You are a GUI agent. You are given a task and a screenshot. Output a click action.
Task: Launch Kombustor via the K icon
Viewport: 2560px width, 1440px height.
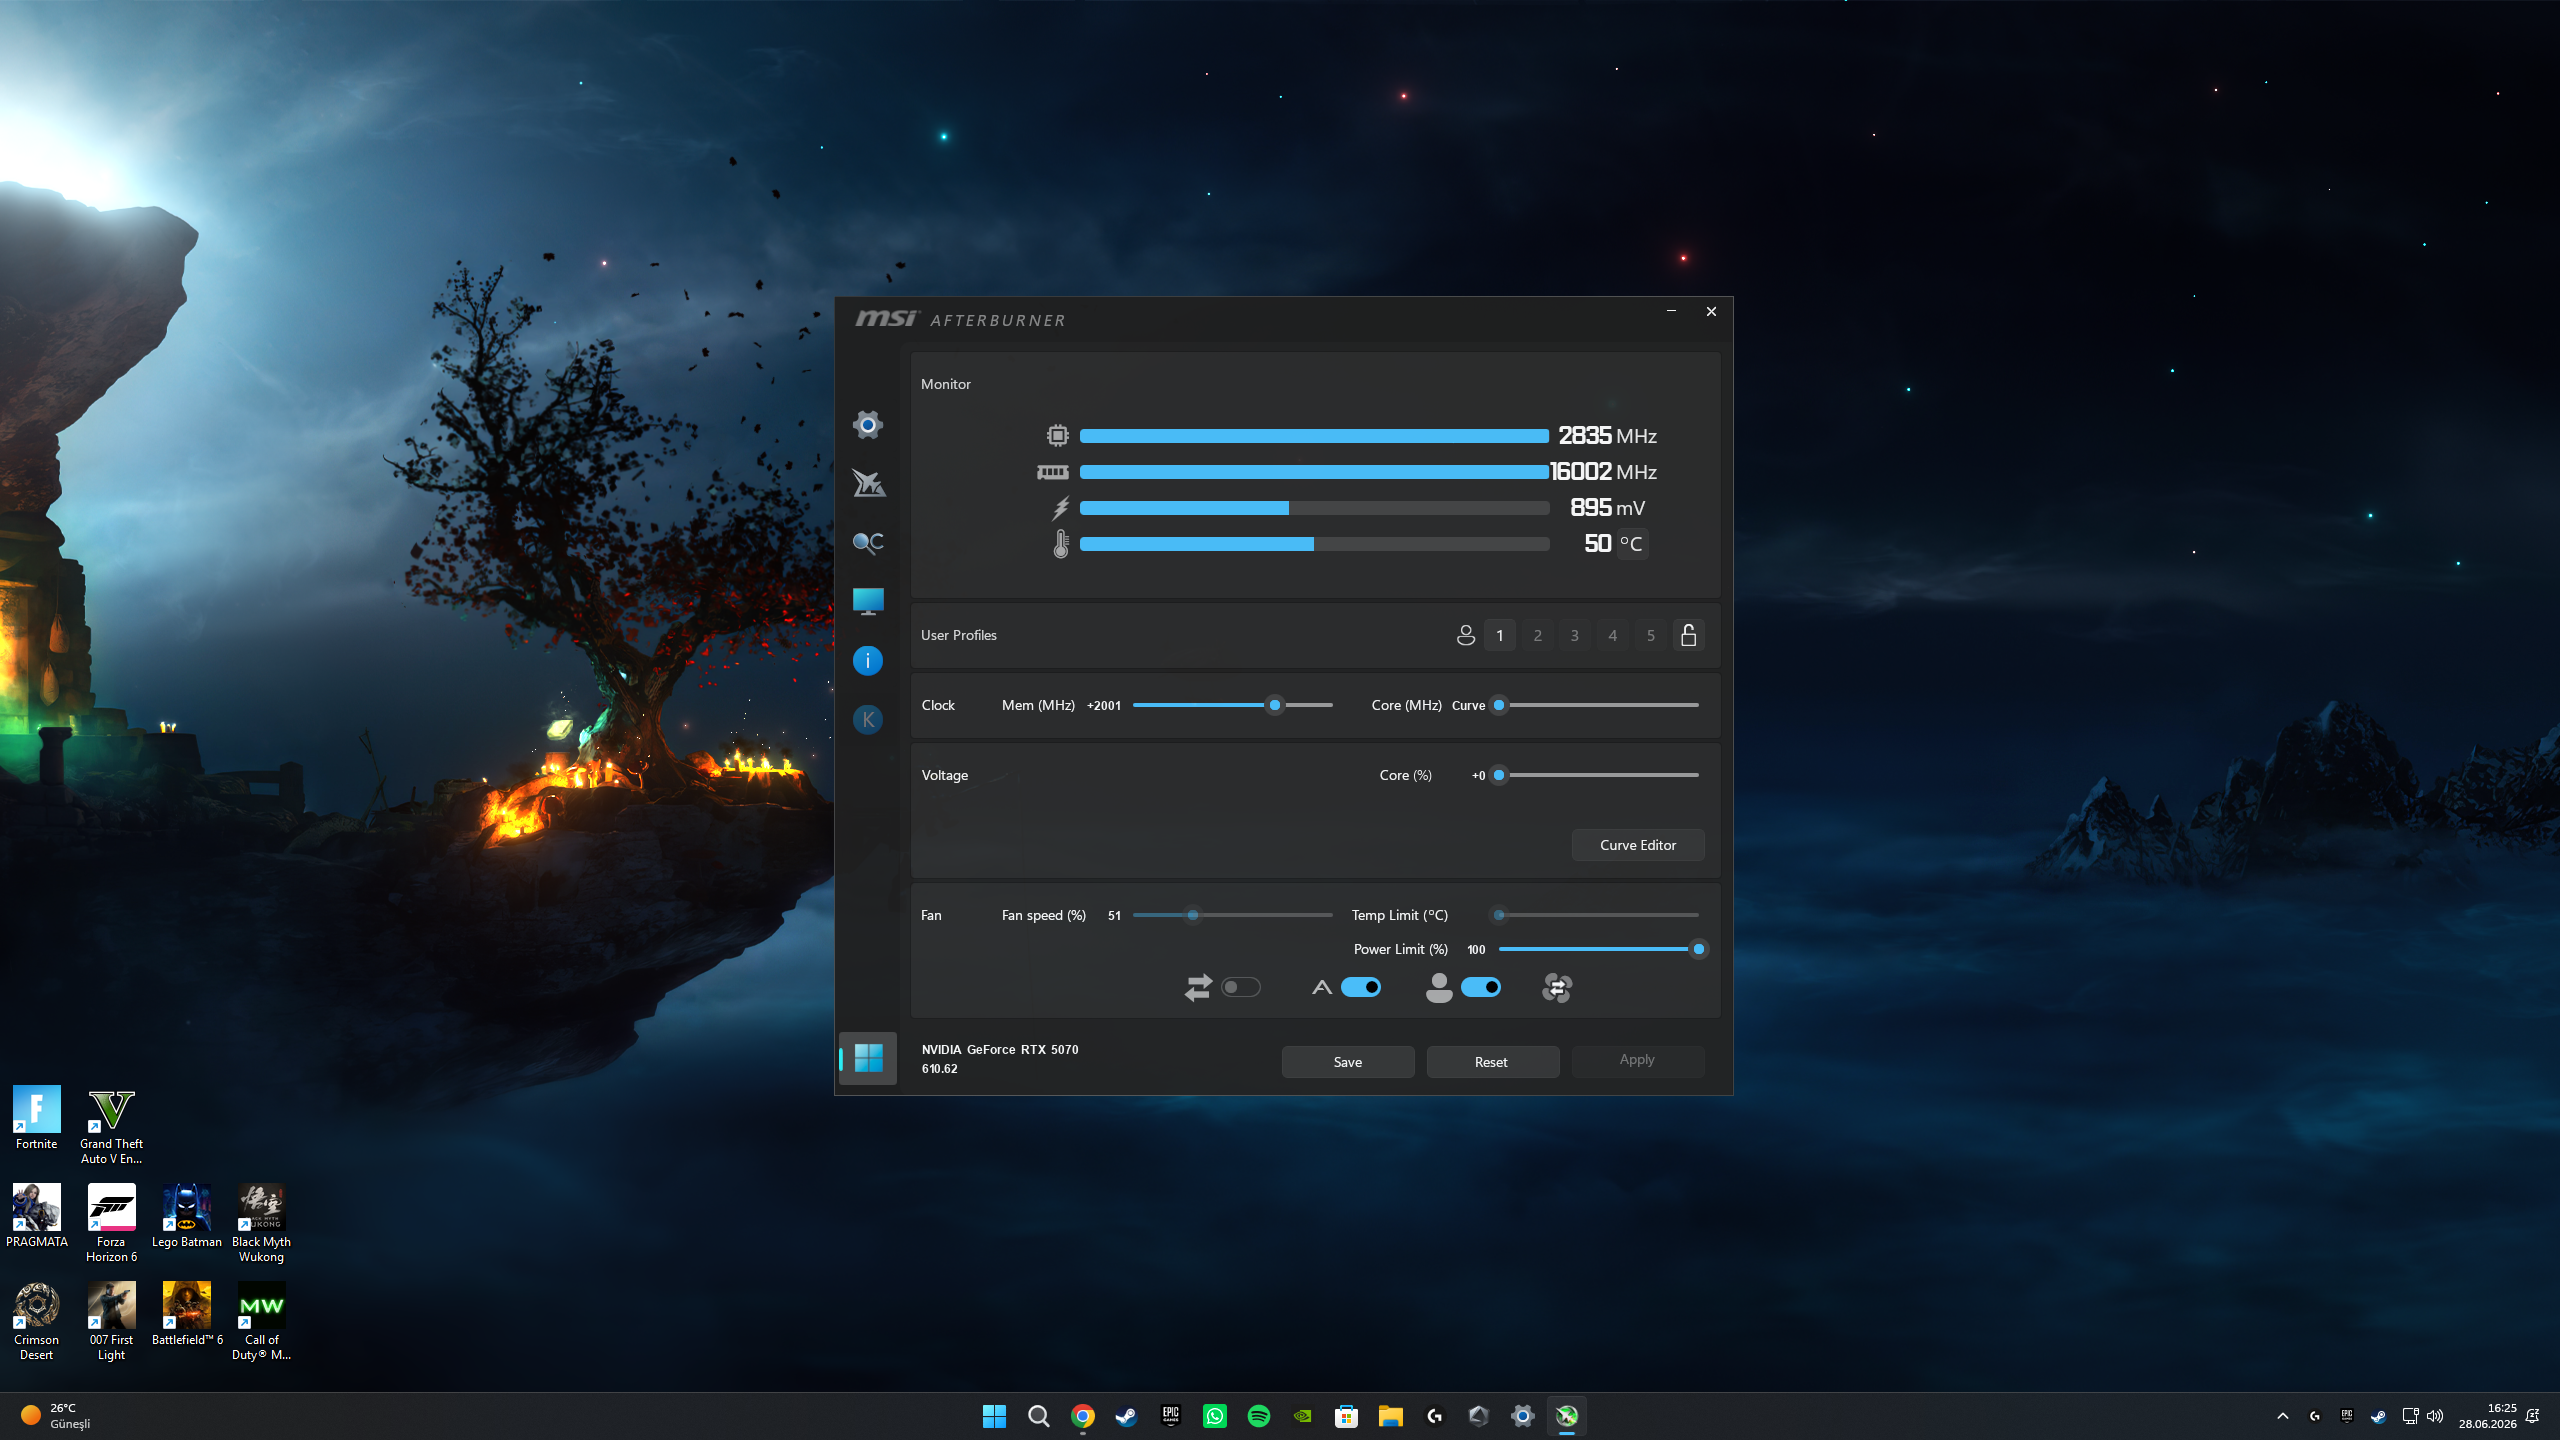click(x=868, y=719)
